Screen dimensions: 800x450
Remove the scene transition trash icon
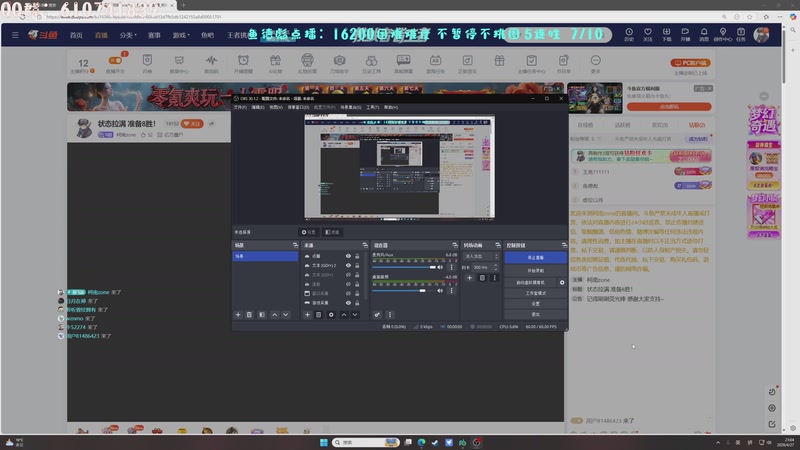[x=482, y=278]
